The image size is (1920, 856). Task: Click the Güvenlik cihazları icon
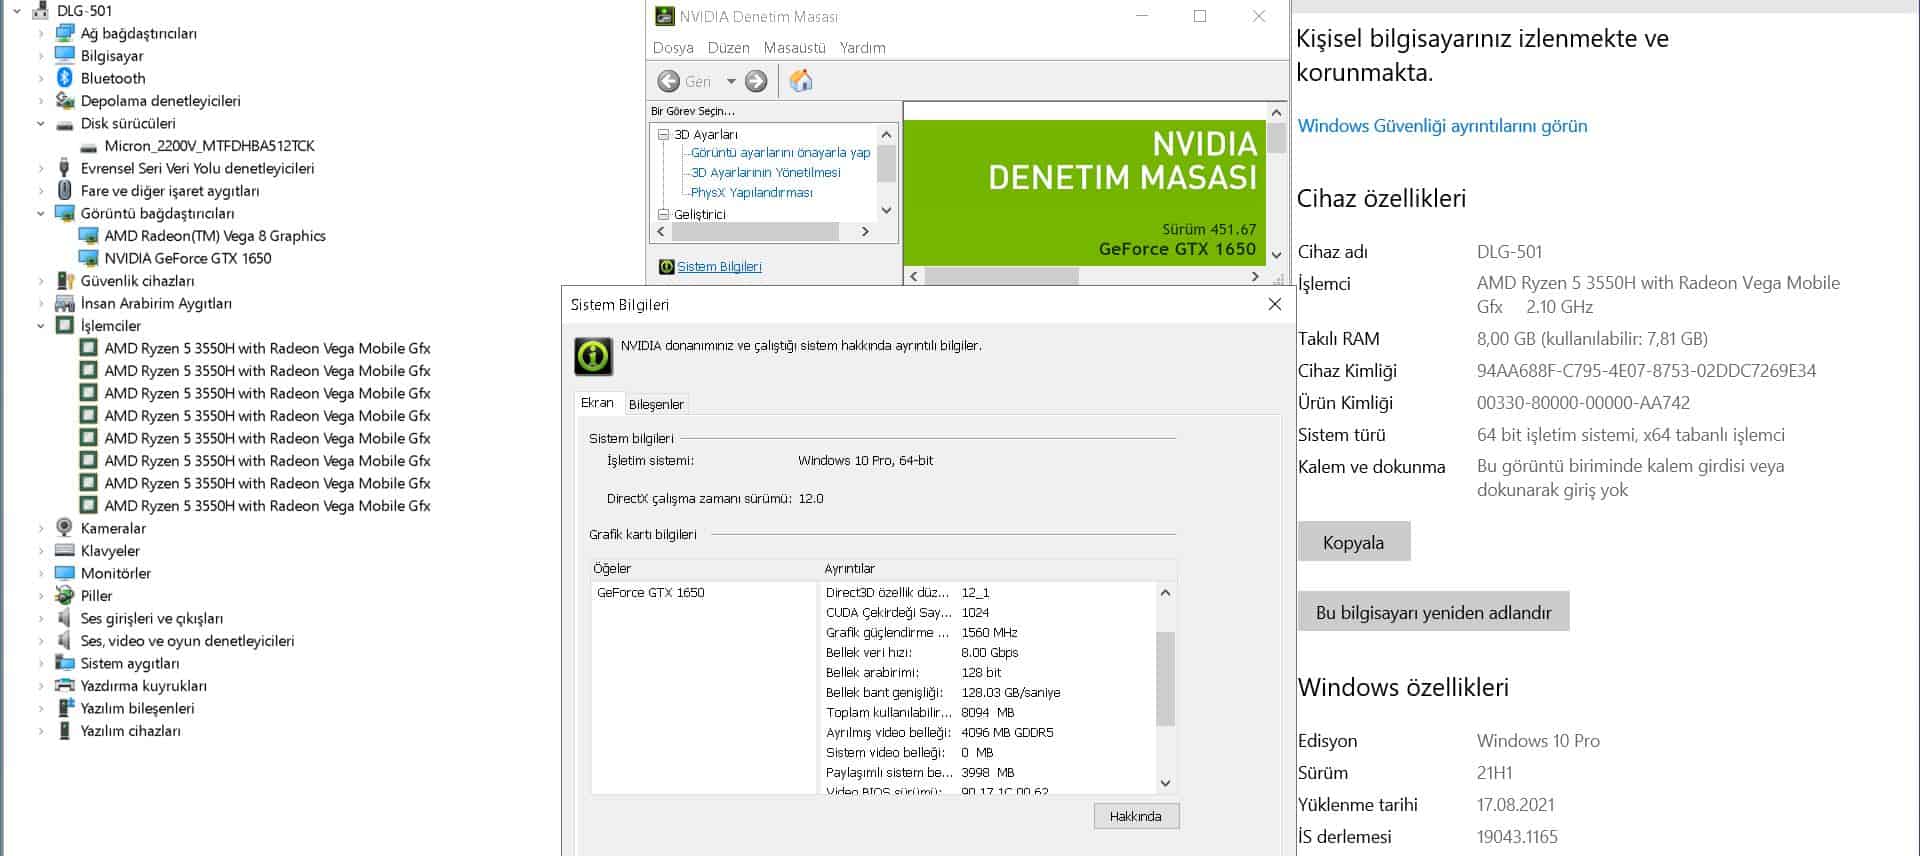65,281
